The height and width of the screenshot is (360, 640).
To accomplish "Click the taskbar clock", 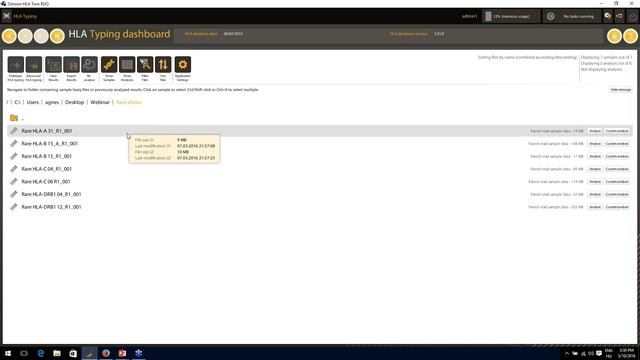I will coord(627,353).
